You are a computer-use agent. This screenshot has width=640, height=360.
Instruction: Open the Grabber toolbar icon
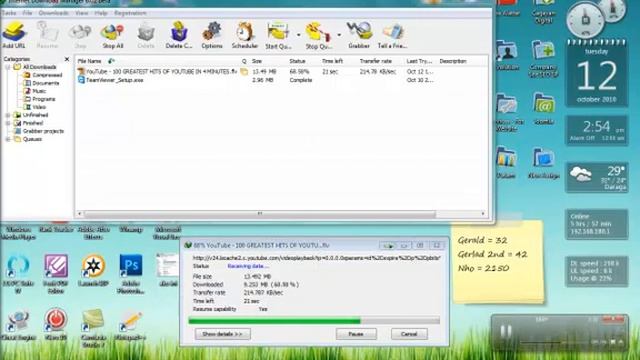click(359, 36)
